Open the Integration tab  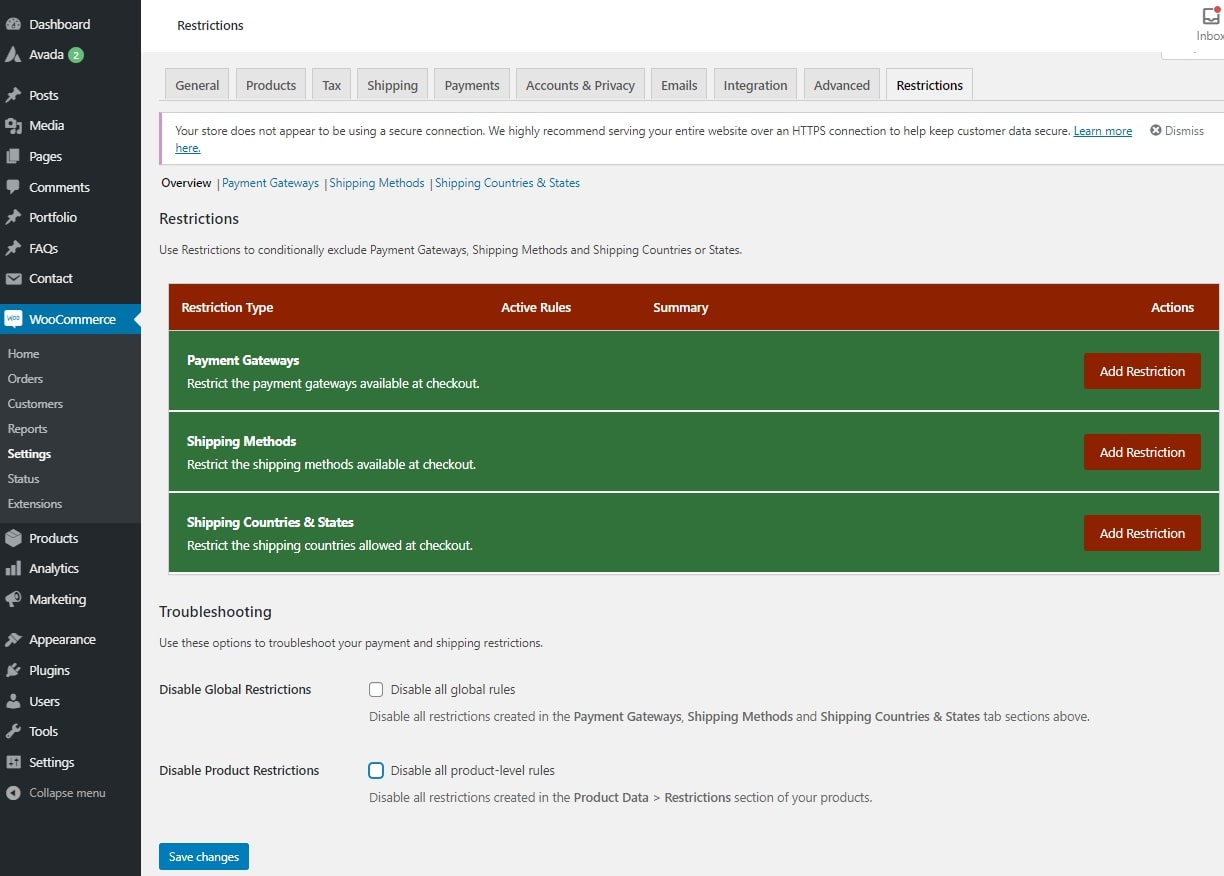(755, 85)
